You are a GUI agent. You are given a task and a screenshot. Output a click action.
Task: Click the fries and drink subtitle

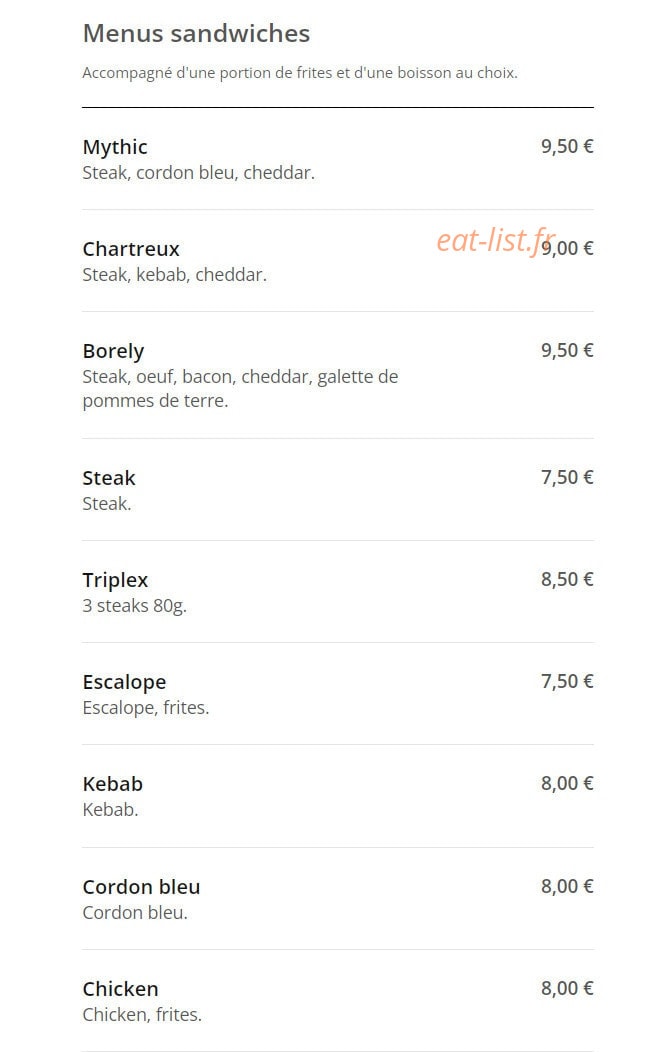click(300, 73)
